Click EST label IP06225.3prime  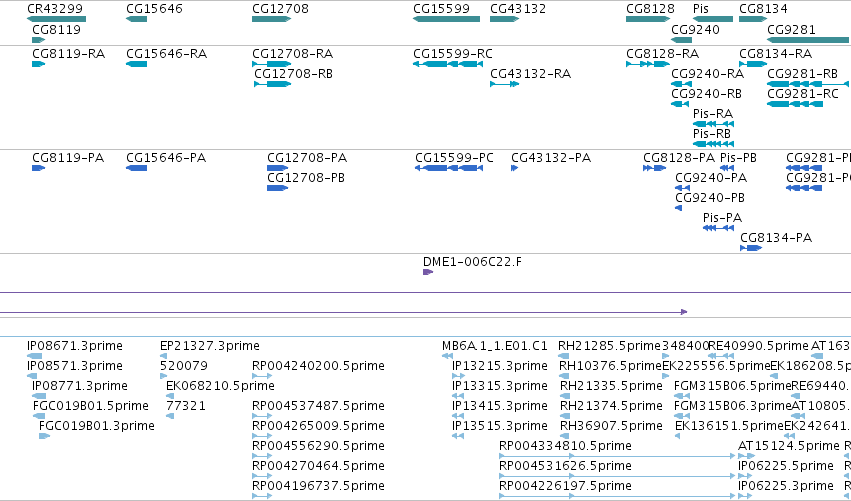pos(786,486)
